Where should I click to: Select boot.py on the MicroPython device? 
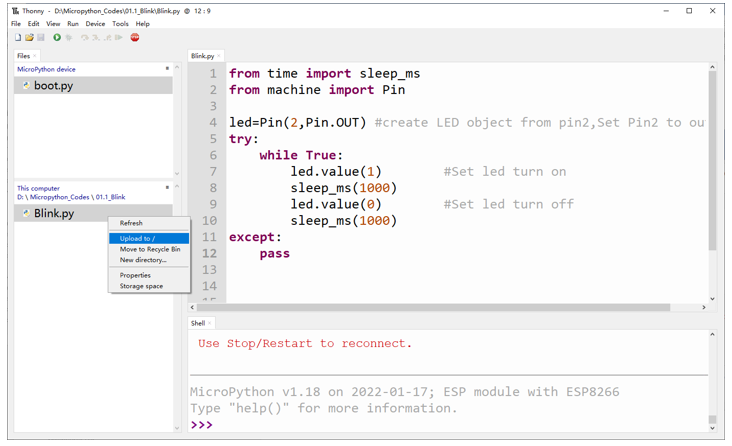click(93, 85)
